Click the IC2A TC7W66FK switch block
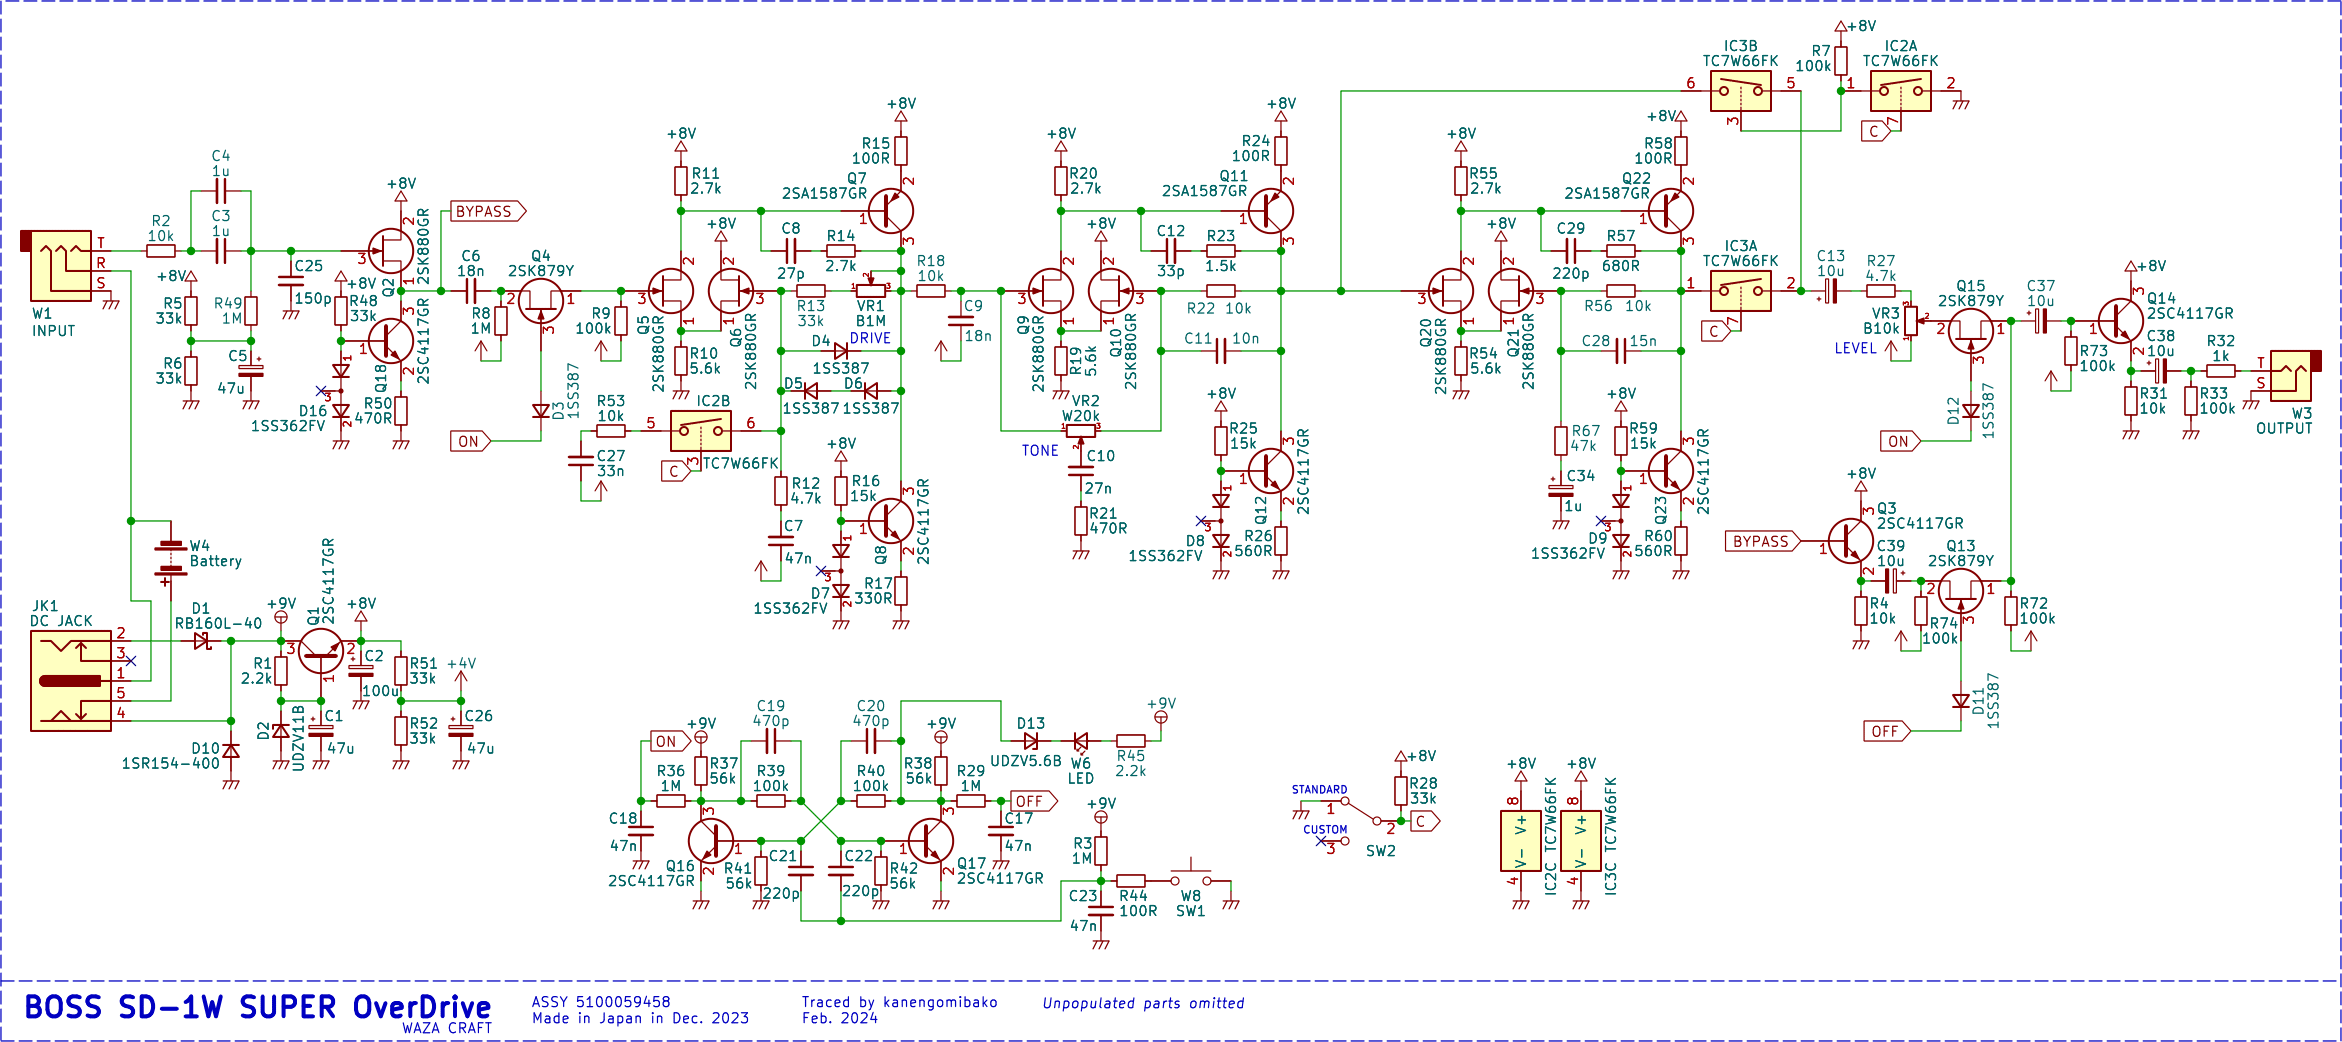The height and width of the screenshot is (1042, 2342). click(1901, 91)
